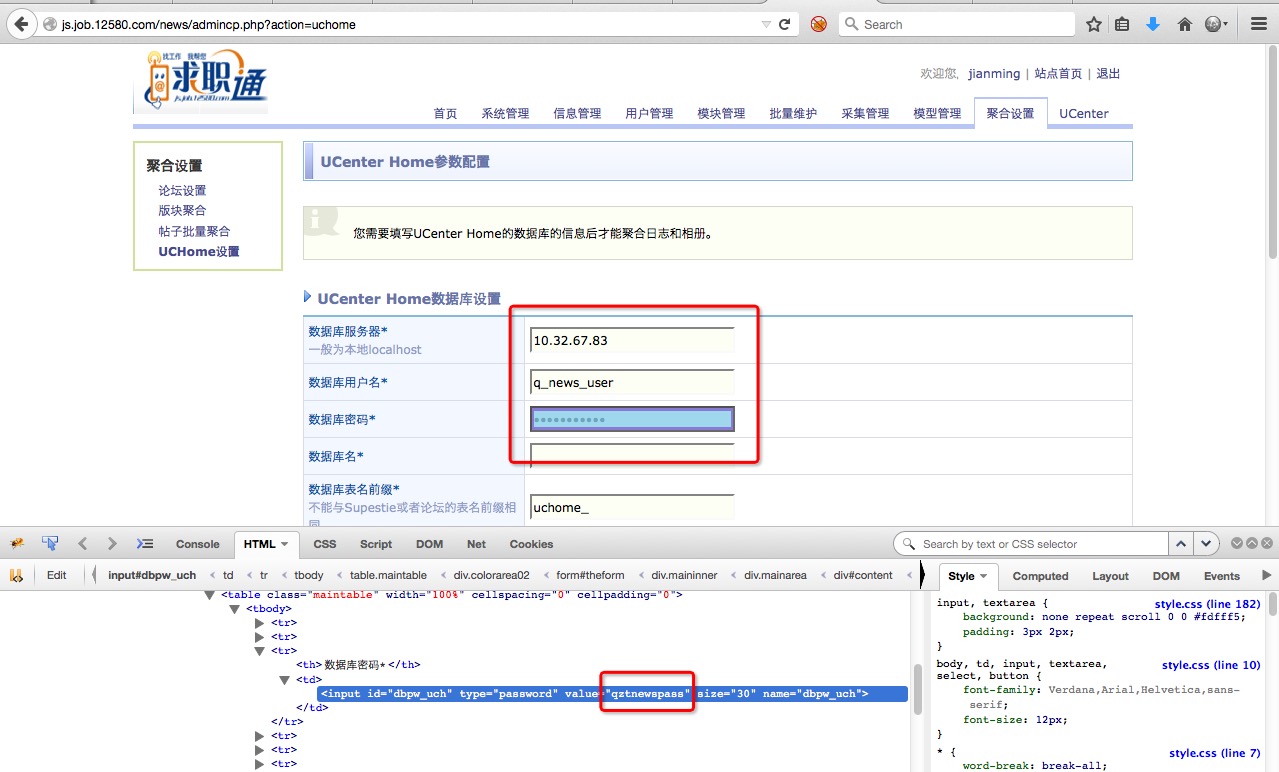Switch to the Layout side panel
Image resolution: width=1279 pixels, height=772 pixels.
point(1110,576)
